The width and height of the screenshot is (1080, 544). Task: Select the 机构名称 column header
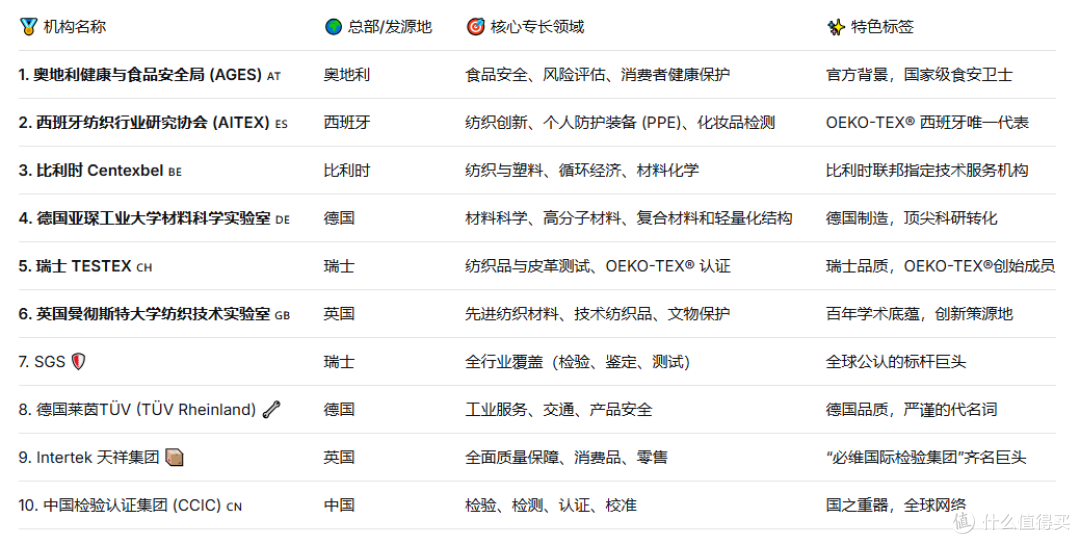(x=74, y=27)
